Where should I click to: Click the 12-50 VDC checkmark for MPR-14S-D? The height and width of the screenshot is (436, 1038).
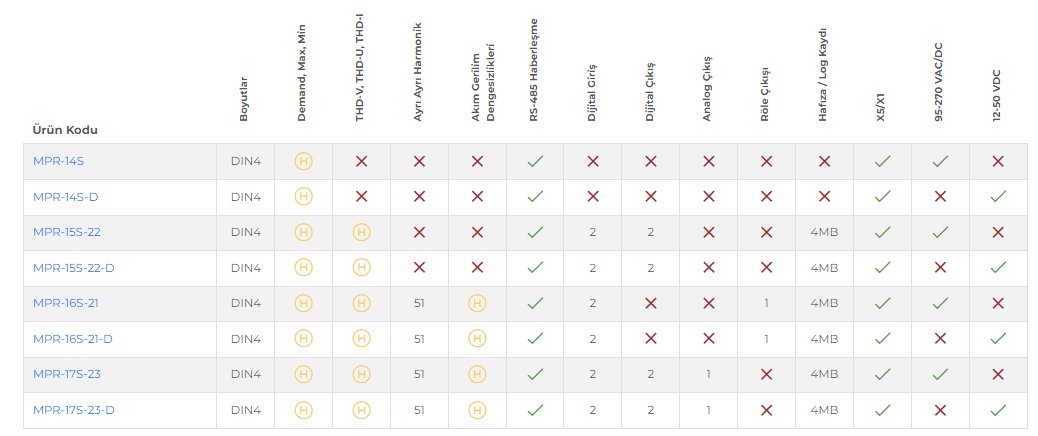[x=998, y=197]
